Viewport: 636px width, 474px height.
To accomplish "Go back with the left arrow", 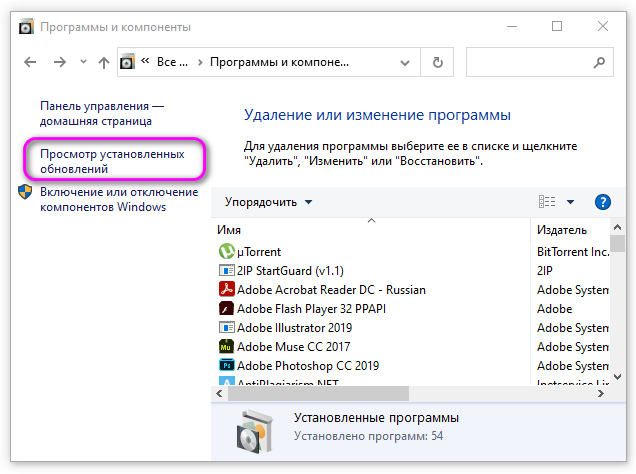I will tap(30, 62).
